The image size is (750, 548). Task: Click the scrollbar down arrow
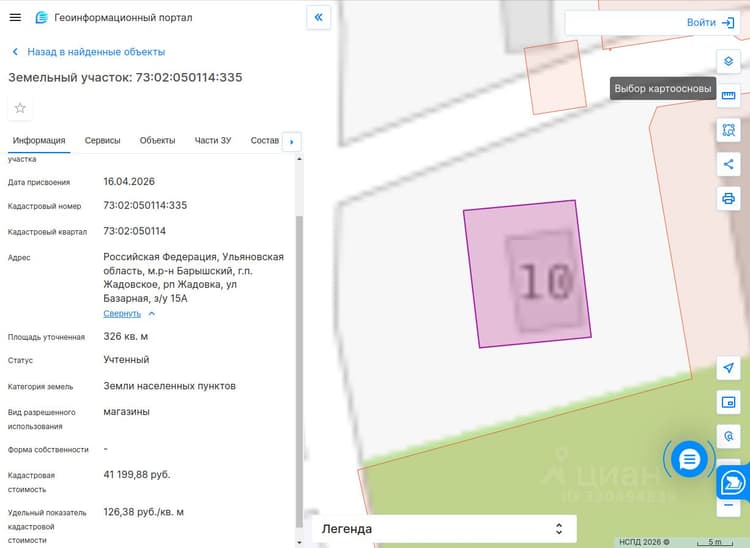tap(299, 543)
